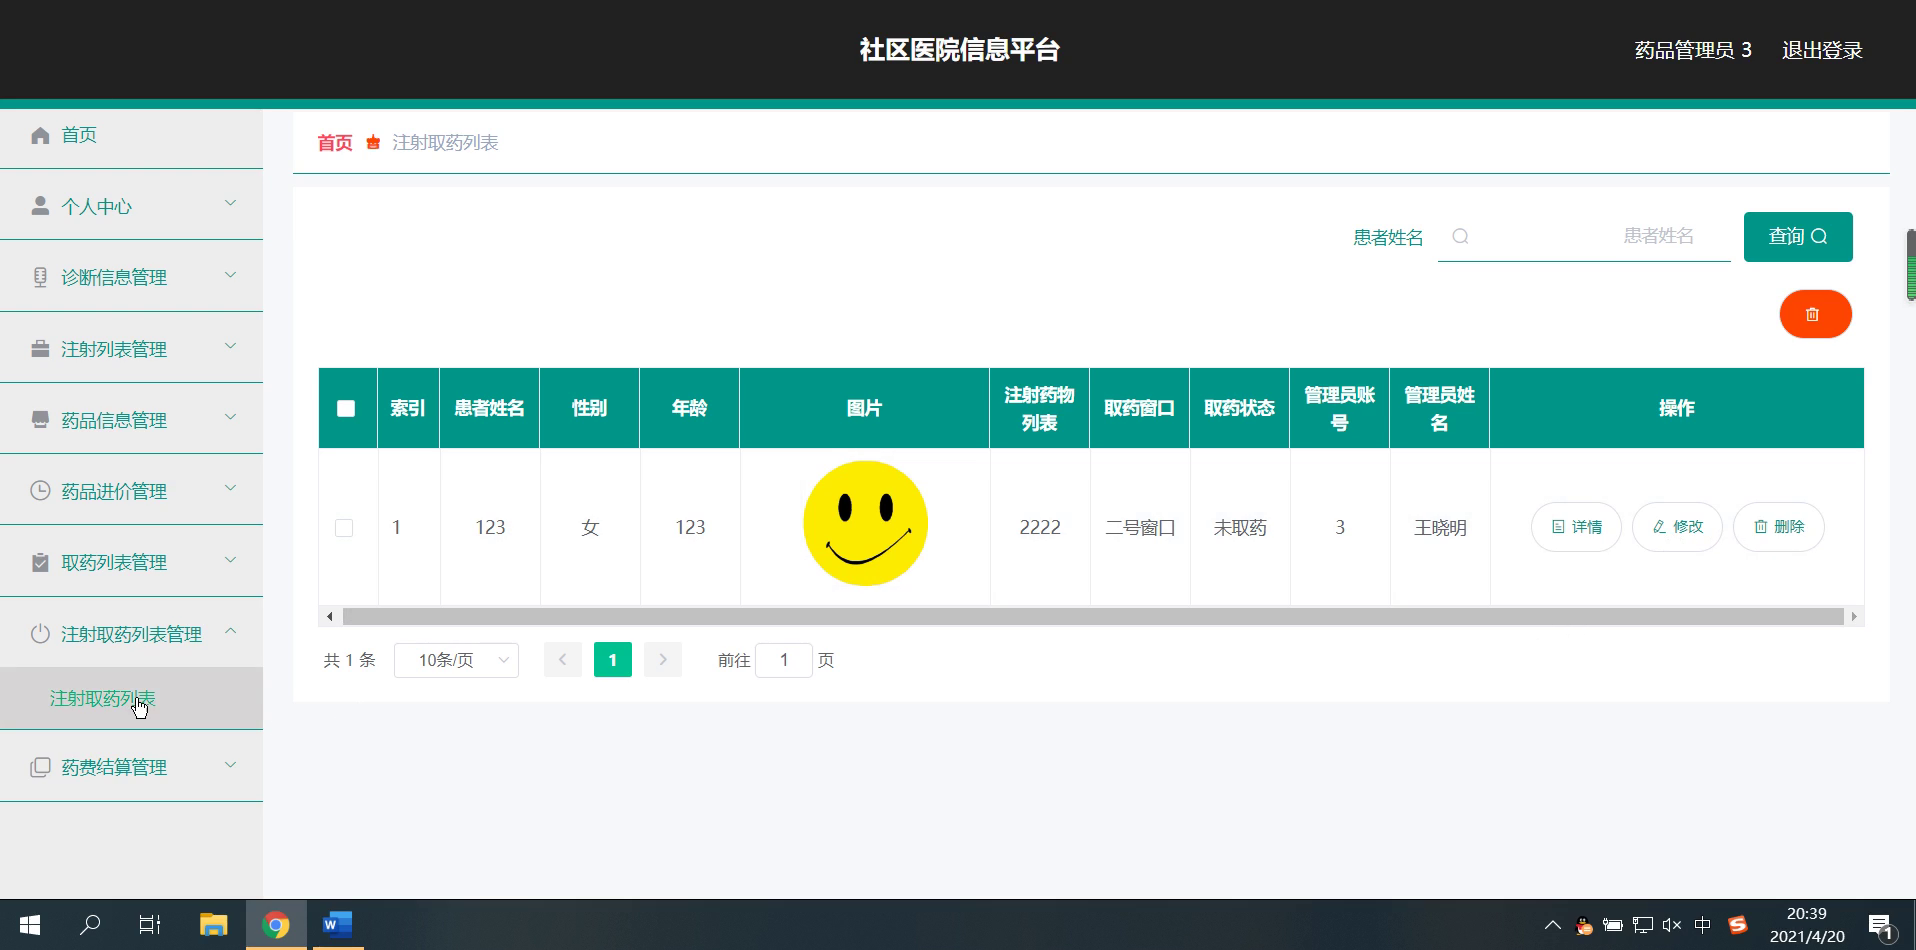Open the 10条/页 page size dropdown
The height and width of the screenshot is (950, 1916).
click(x=456, y=660)
